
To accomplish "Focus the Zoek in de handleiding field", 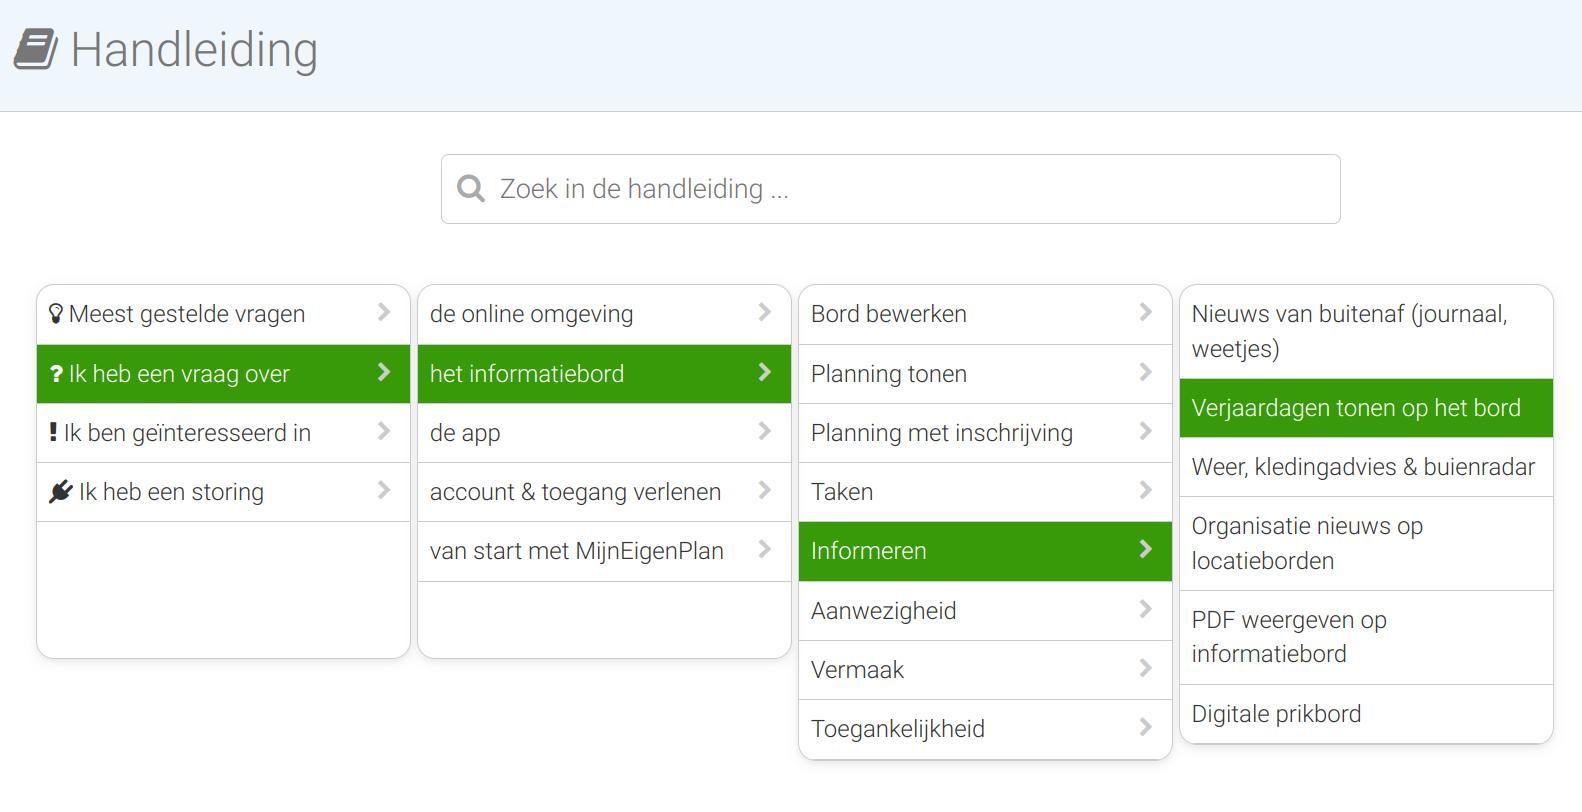I will pyautogui.click(x=890, y=189).
